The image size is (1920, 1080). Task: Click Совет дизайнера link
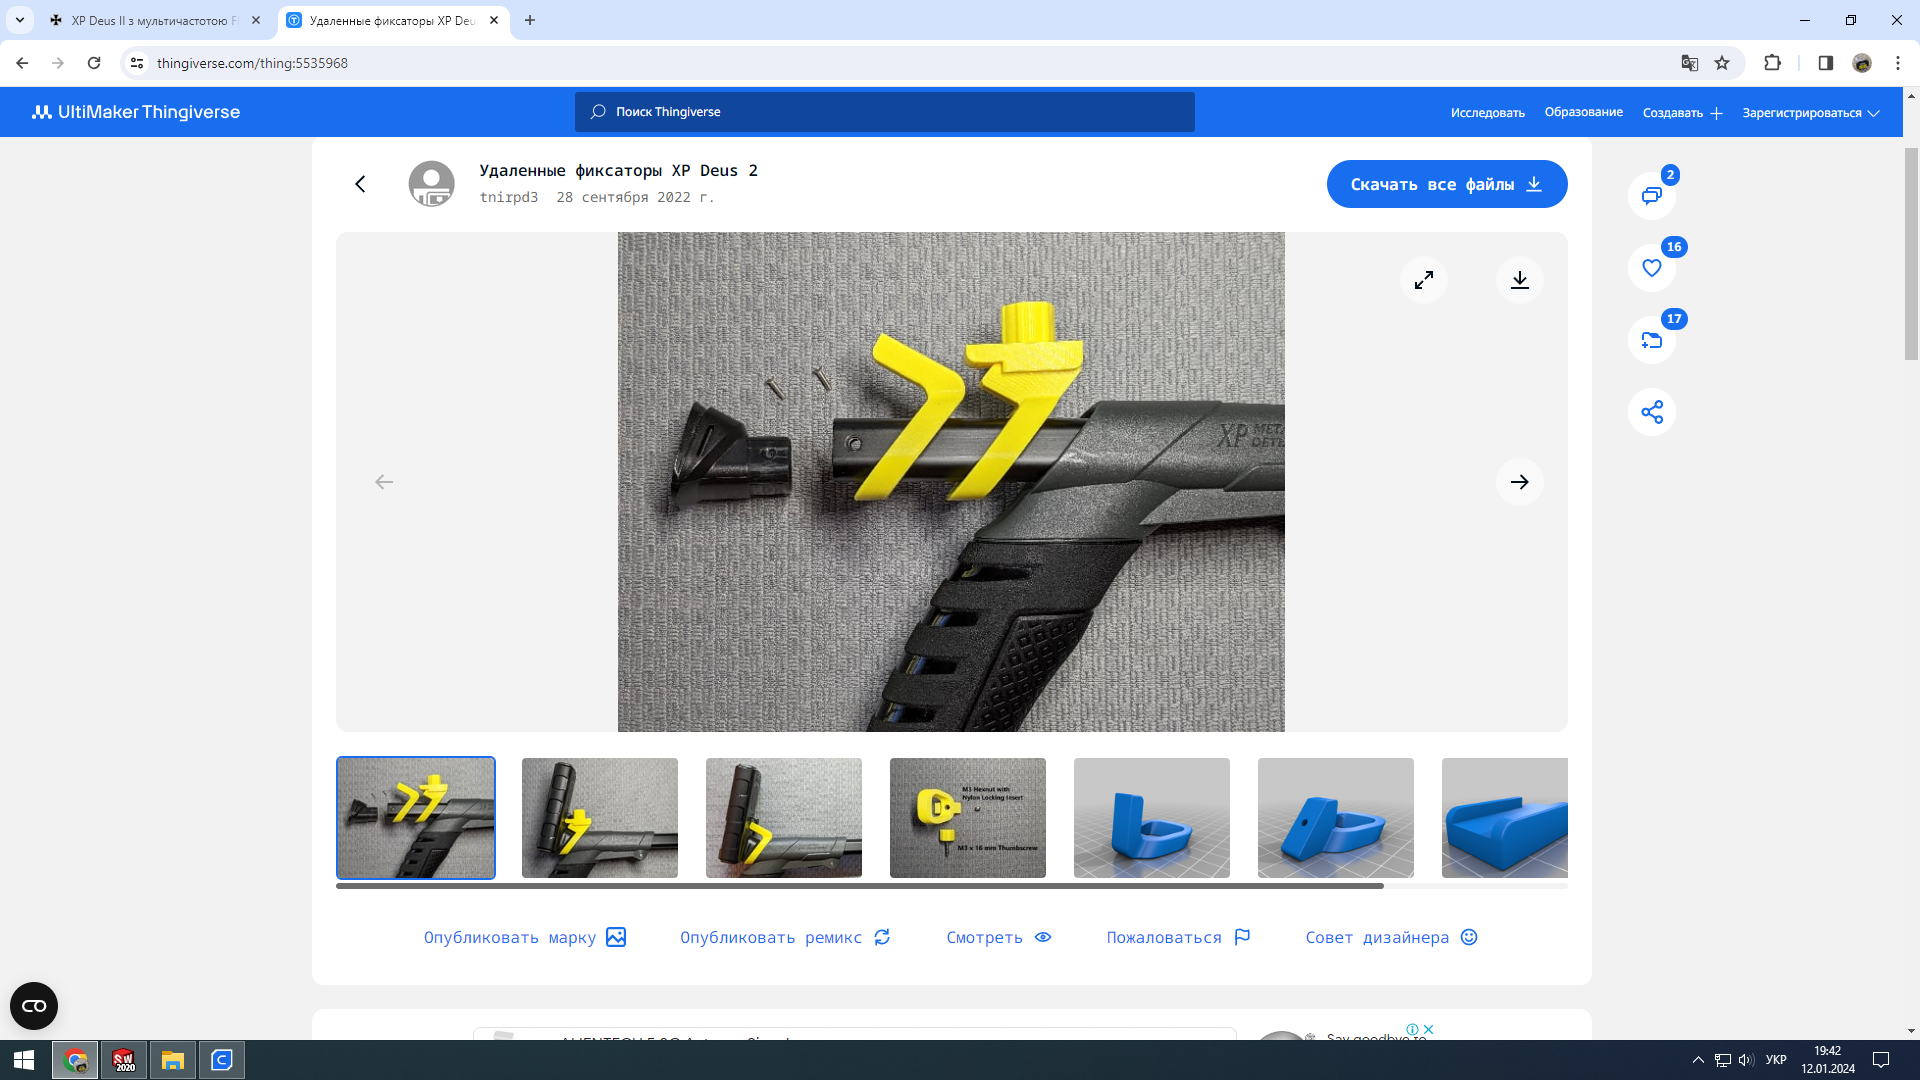(1391, 937)
